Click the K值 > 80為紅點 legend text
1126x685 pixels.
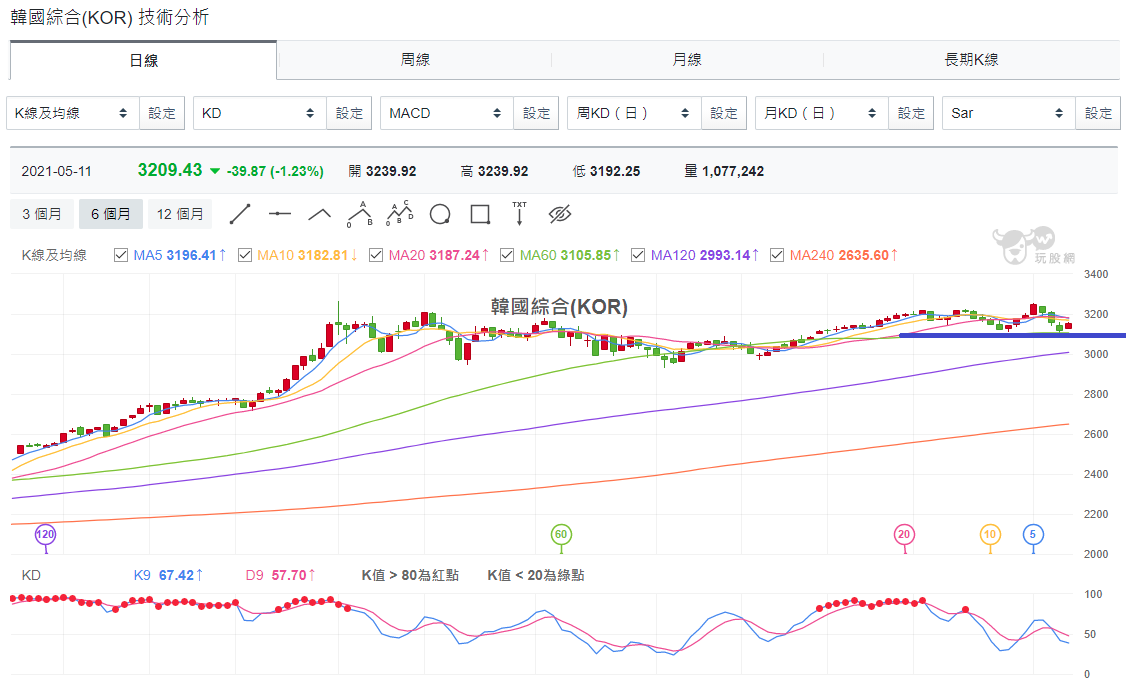[x=410, y=575]
